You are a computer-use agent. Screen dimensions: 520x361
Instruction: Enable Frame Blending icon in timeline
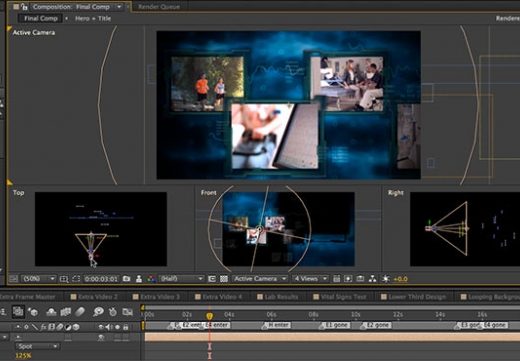[66, 312]
